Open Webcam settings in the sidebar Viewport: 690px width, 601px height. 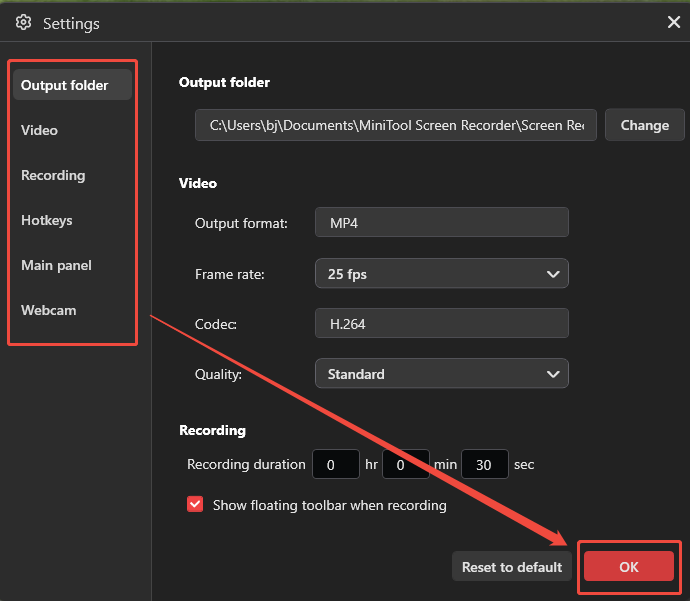pos(48,310)
